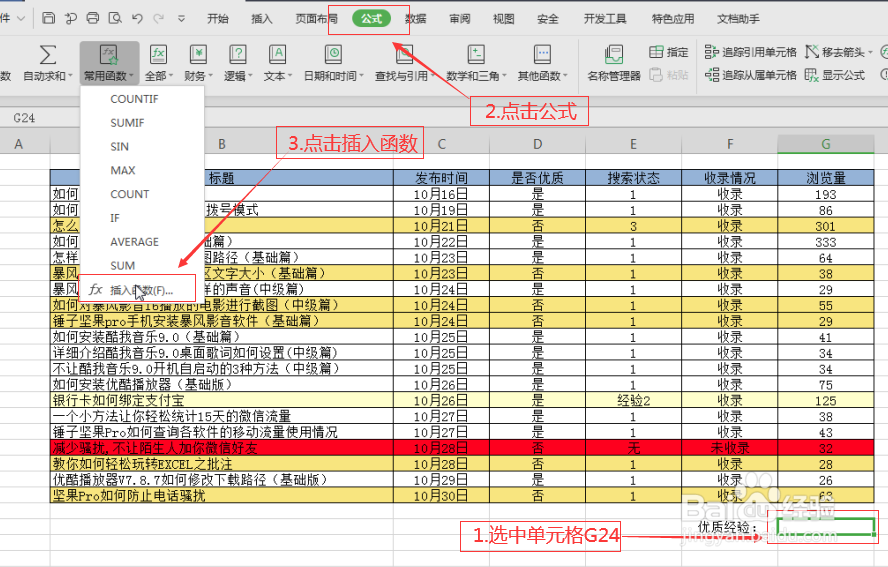Open the 插入 ribbon tab
This screenshot has height=567, width=888.
click(x=262, y=19)
